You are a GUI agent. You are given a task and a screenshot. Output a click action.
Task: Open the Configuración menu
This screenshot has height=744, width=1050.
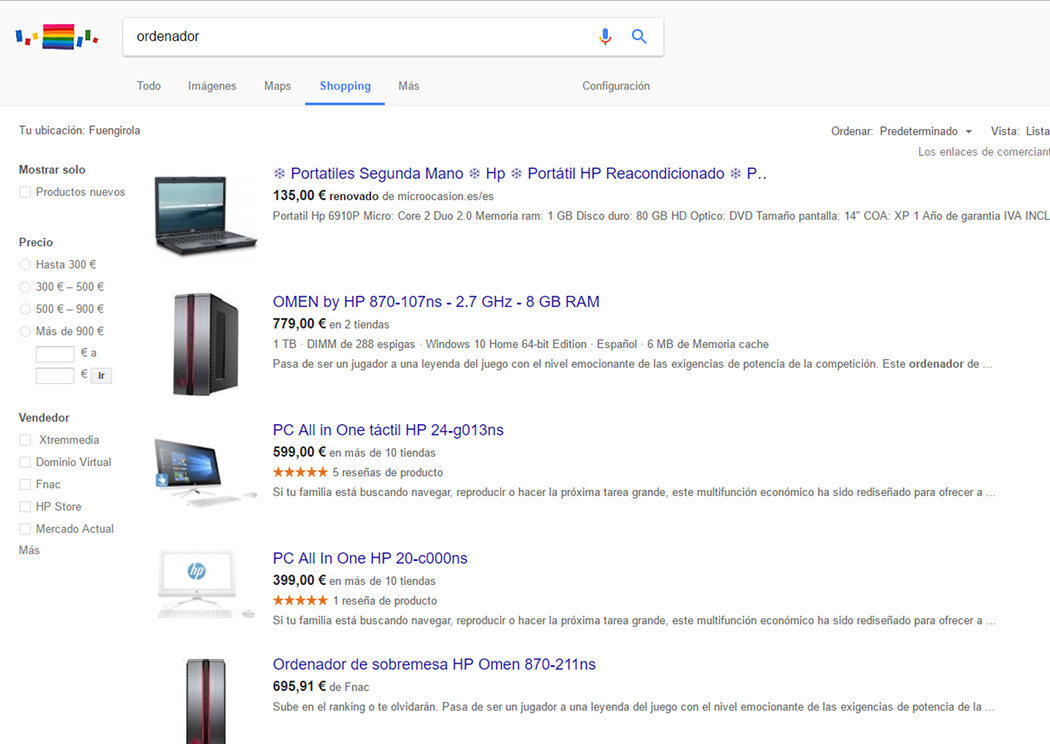pyautogui.click(x=615, y=86)
